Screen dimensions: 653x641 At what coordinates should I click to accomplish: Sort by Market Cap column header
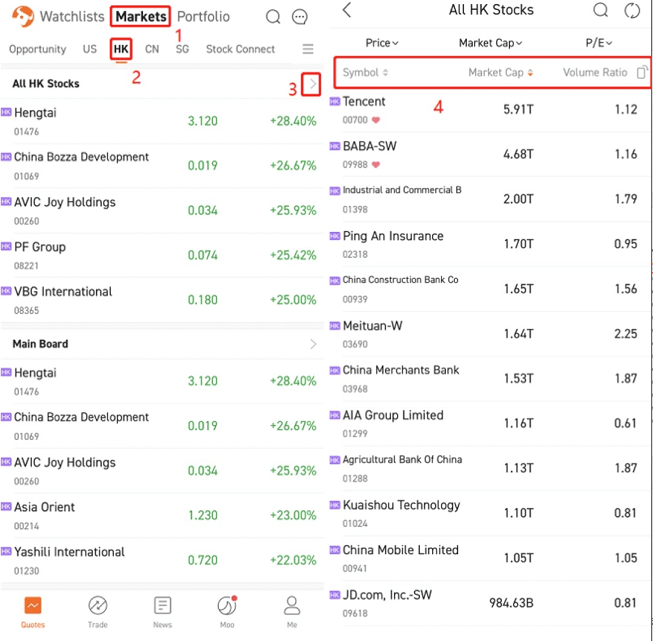point(501,72)
